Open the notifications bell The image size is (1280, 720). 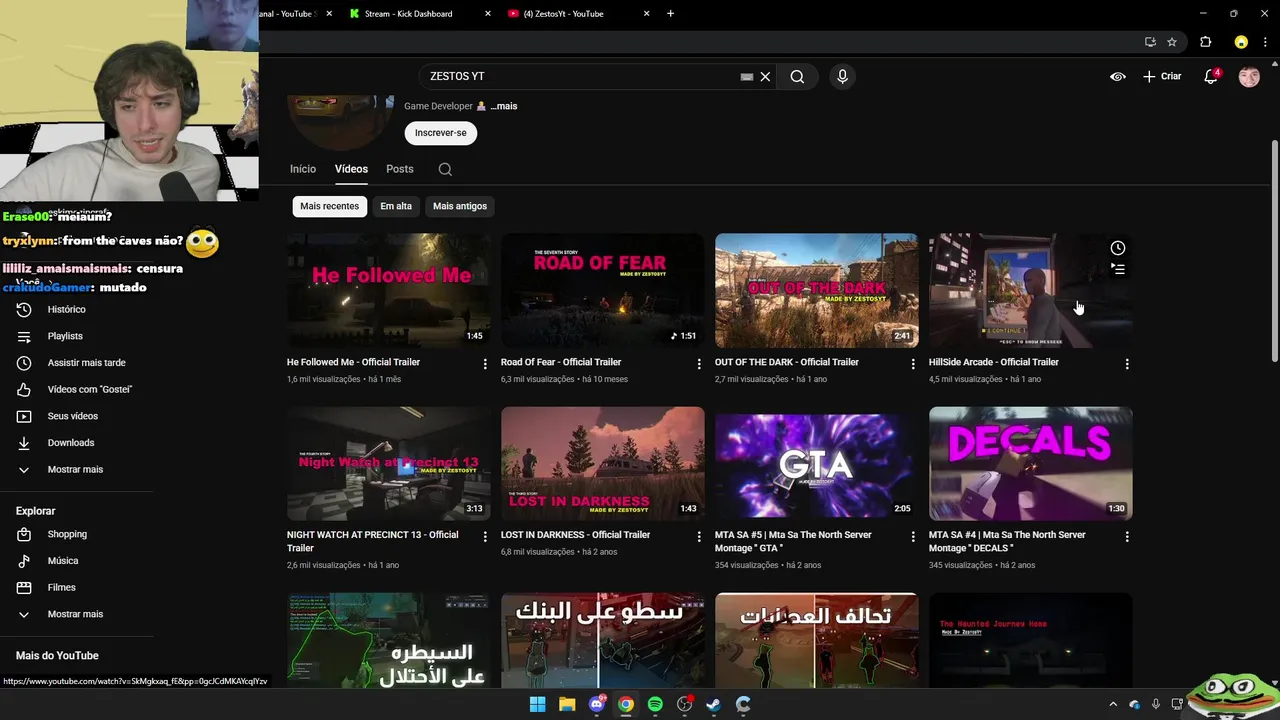[1211, 76]
